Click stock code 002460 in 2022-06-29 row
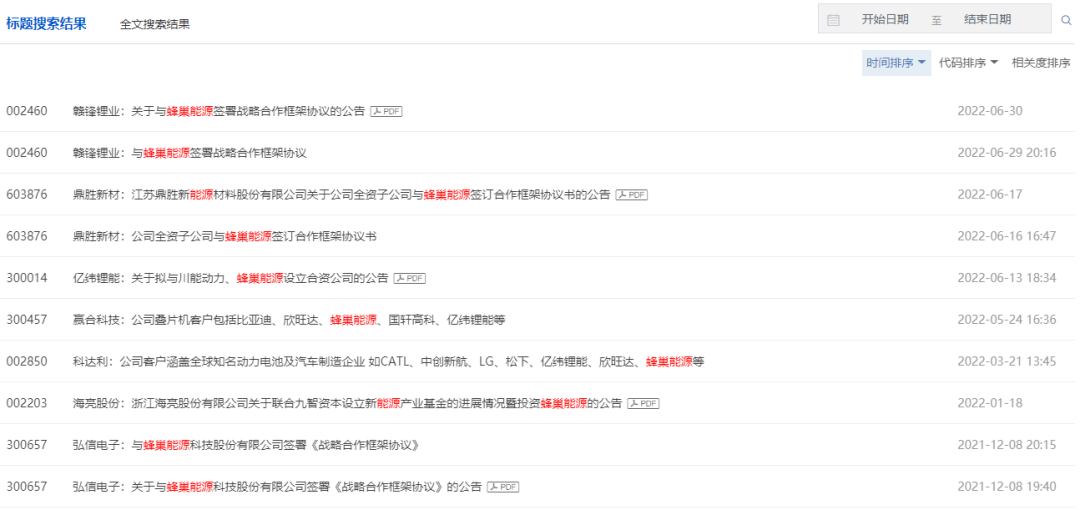This screenshot has height=510, width=1080. (27, 153)
